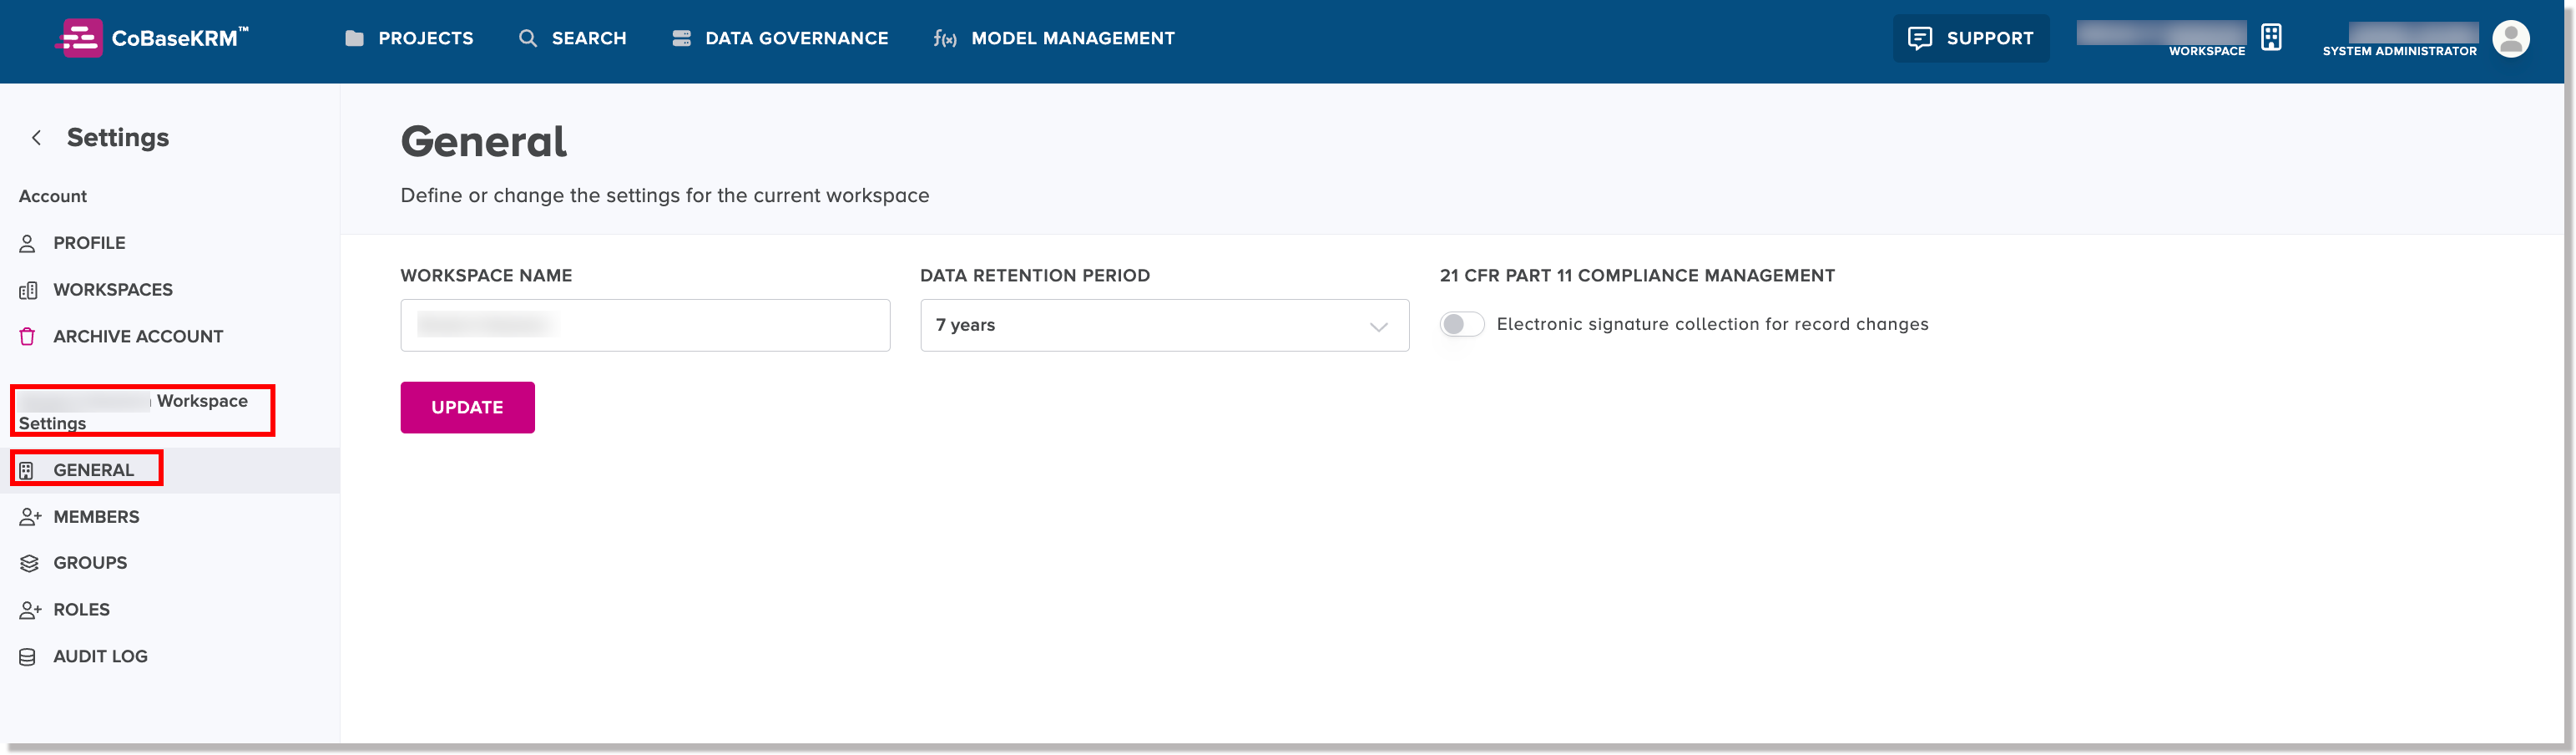Open the user avatar in the top right

tap(2512, 38)
